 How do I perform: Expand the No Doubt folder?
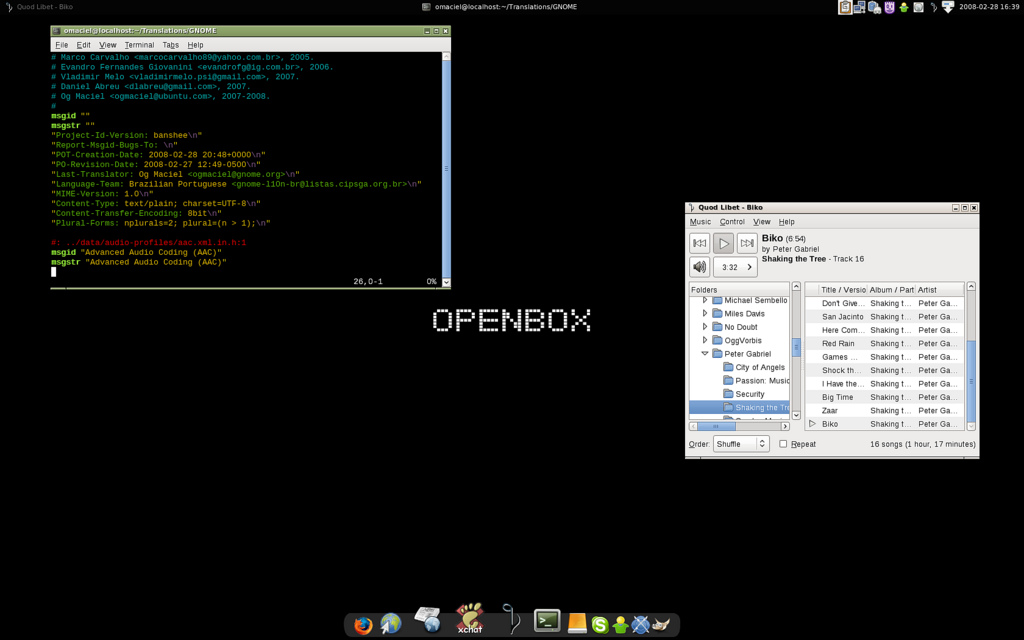tap(705, 327)
